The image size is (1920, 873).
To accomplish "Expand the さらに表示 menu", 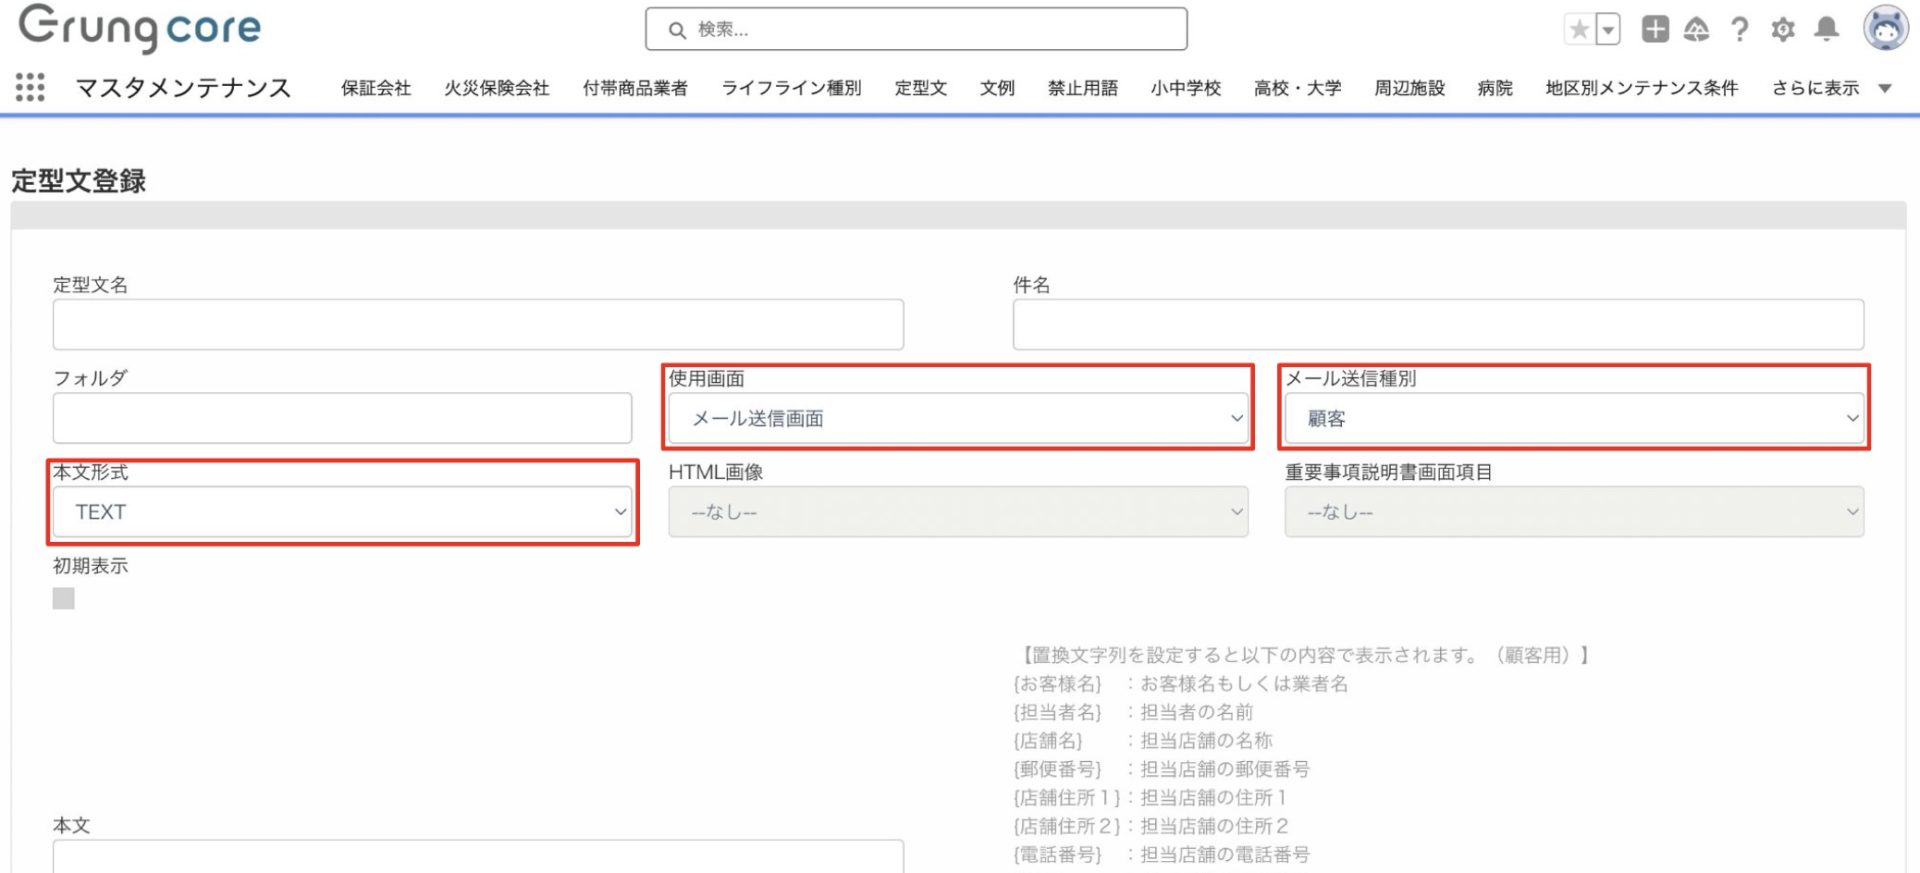I will tap(1830, 88).
